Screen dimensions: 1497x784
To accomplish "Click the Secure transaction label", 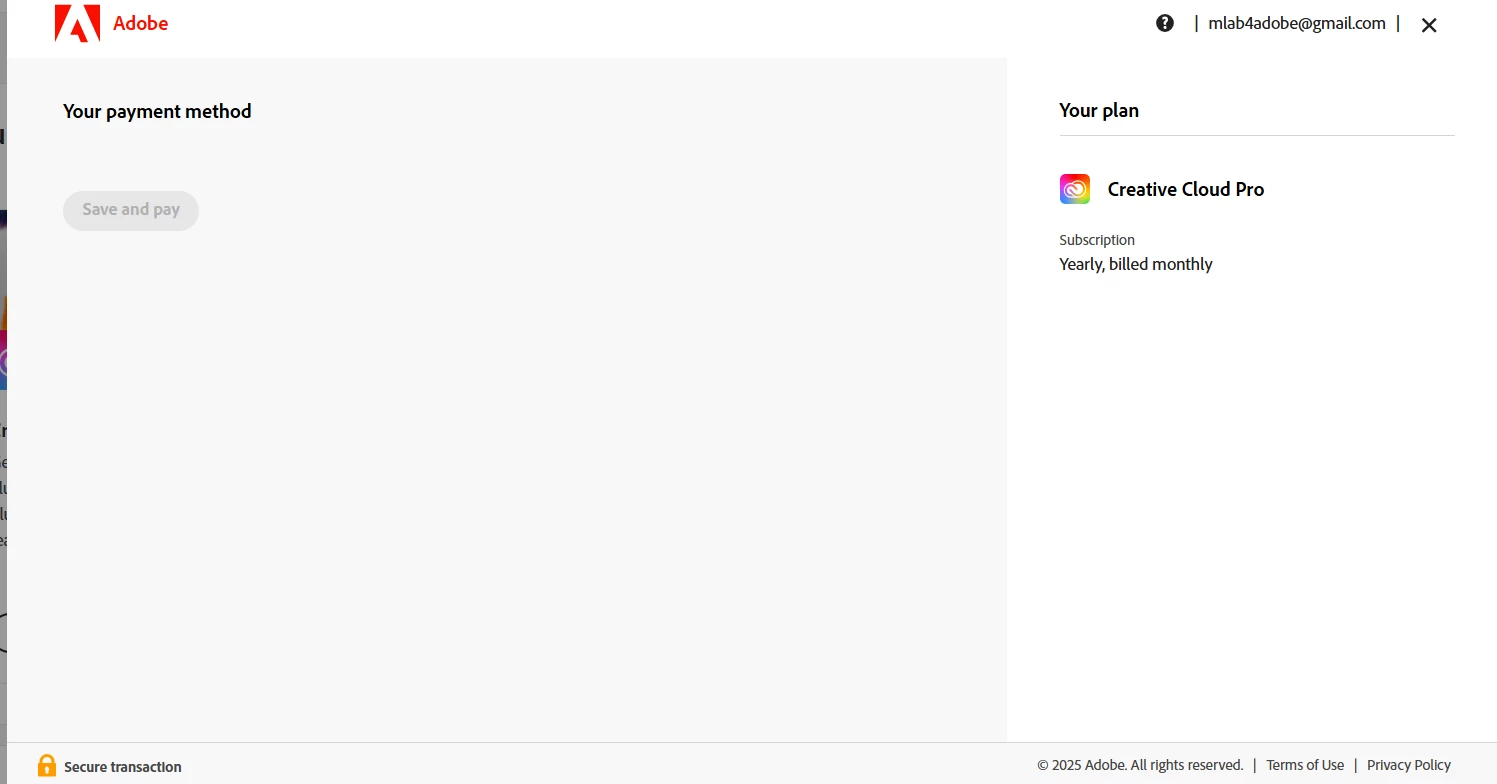I will 123,767.
